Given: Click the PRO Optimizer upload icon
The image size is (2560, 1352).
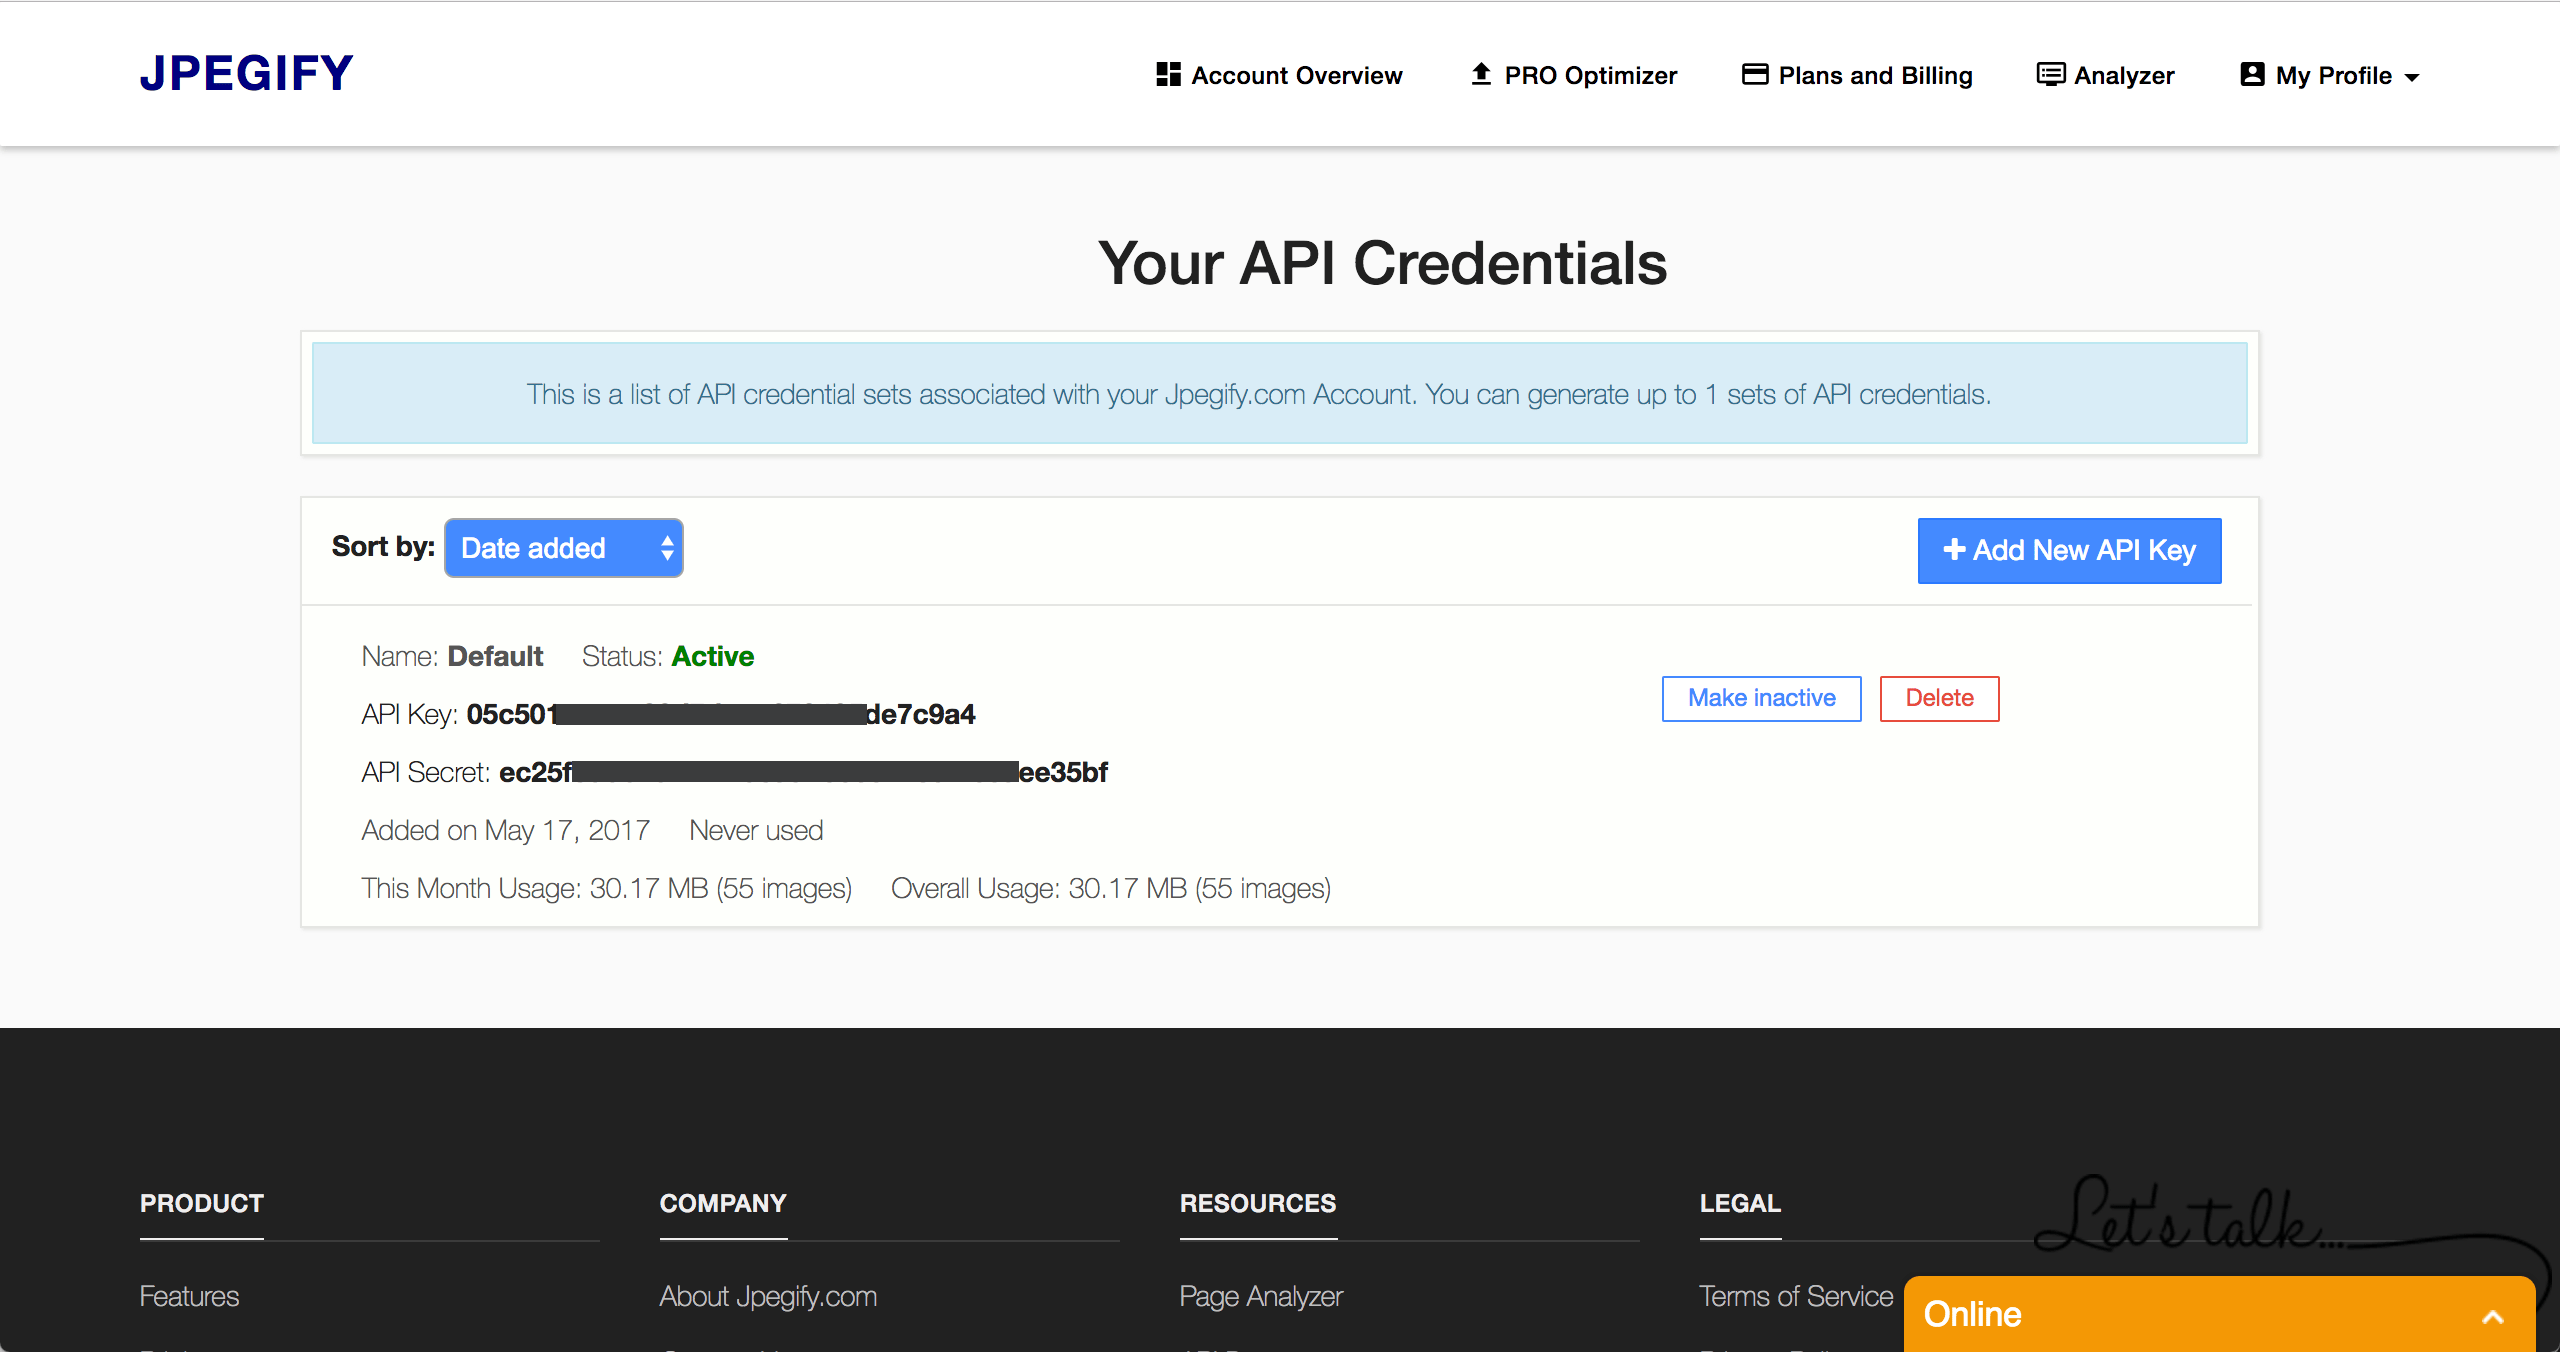Looking at the screenshot, I should tap(1481, 74).
